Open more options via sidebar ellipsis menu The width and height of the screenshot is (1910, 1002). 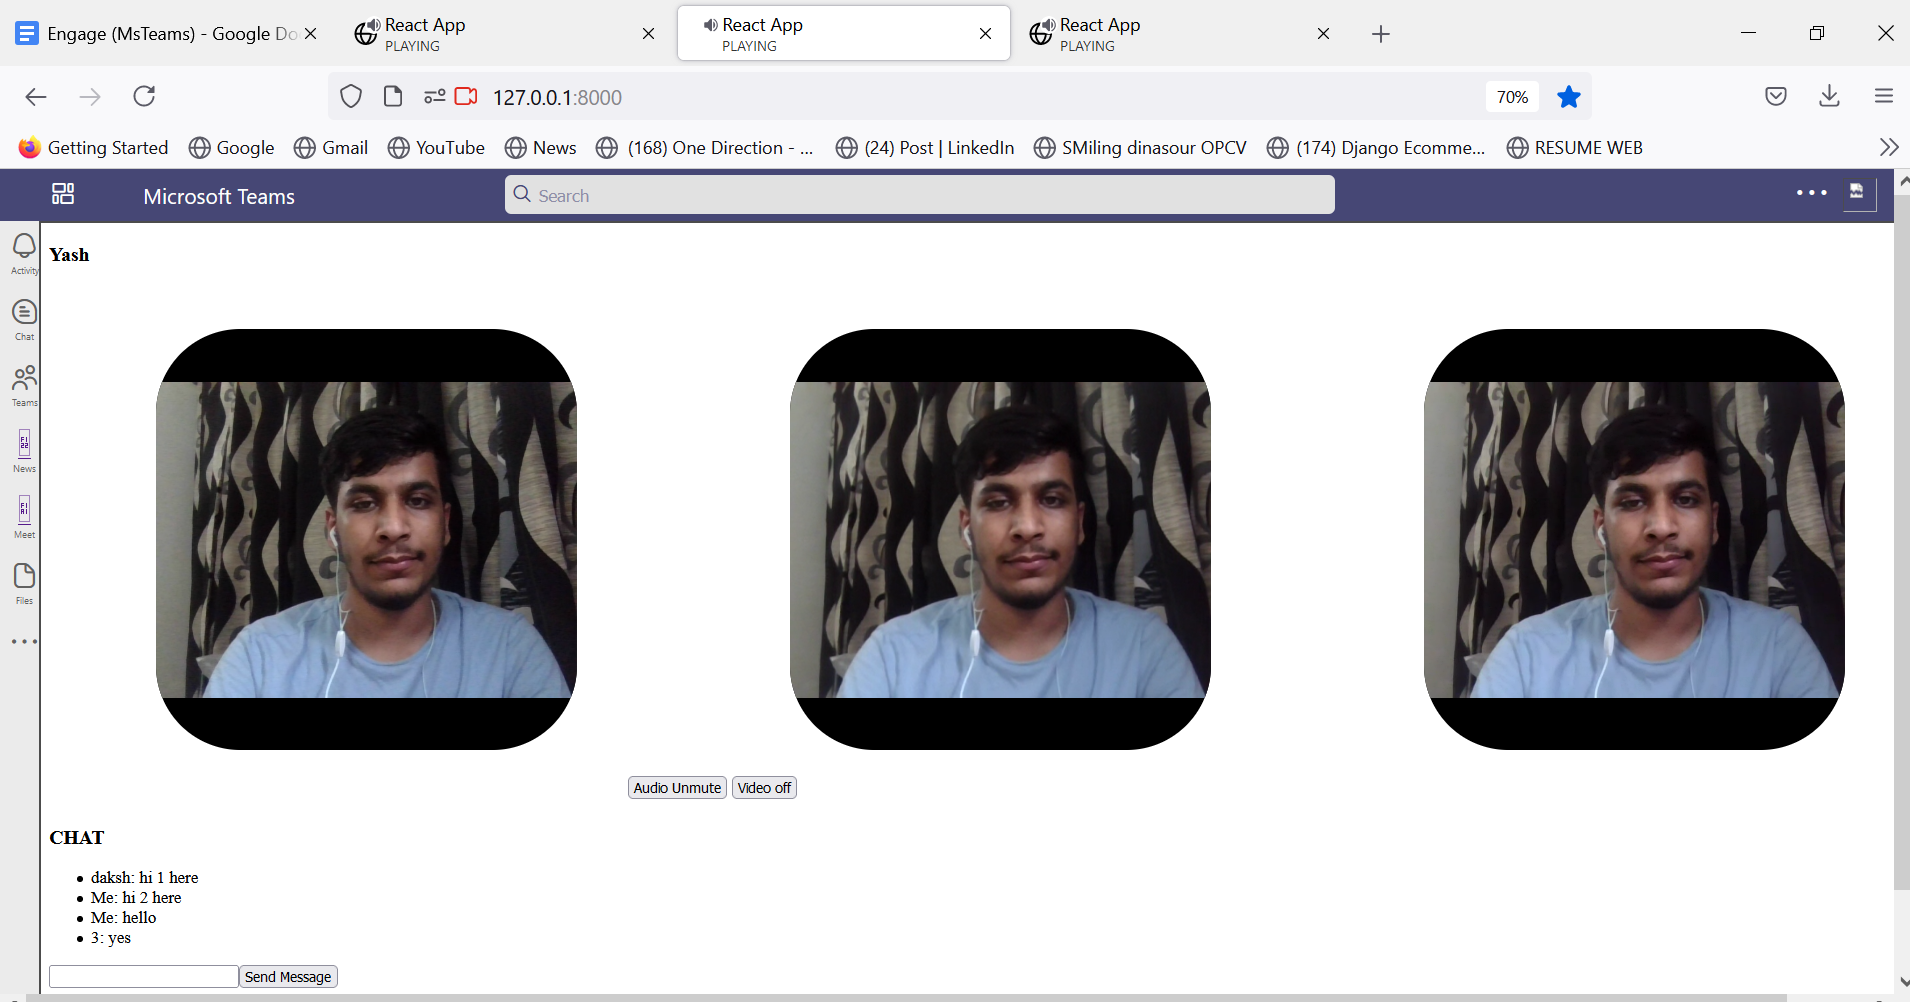(x=22, y=641)
